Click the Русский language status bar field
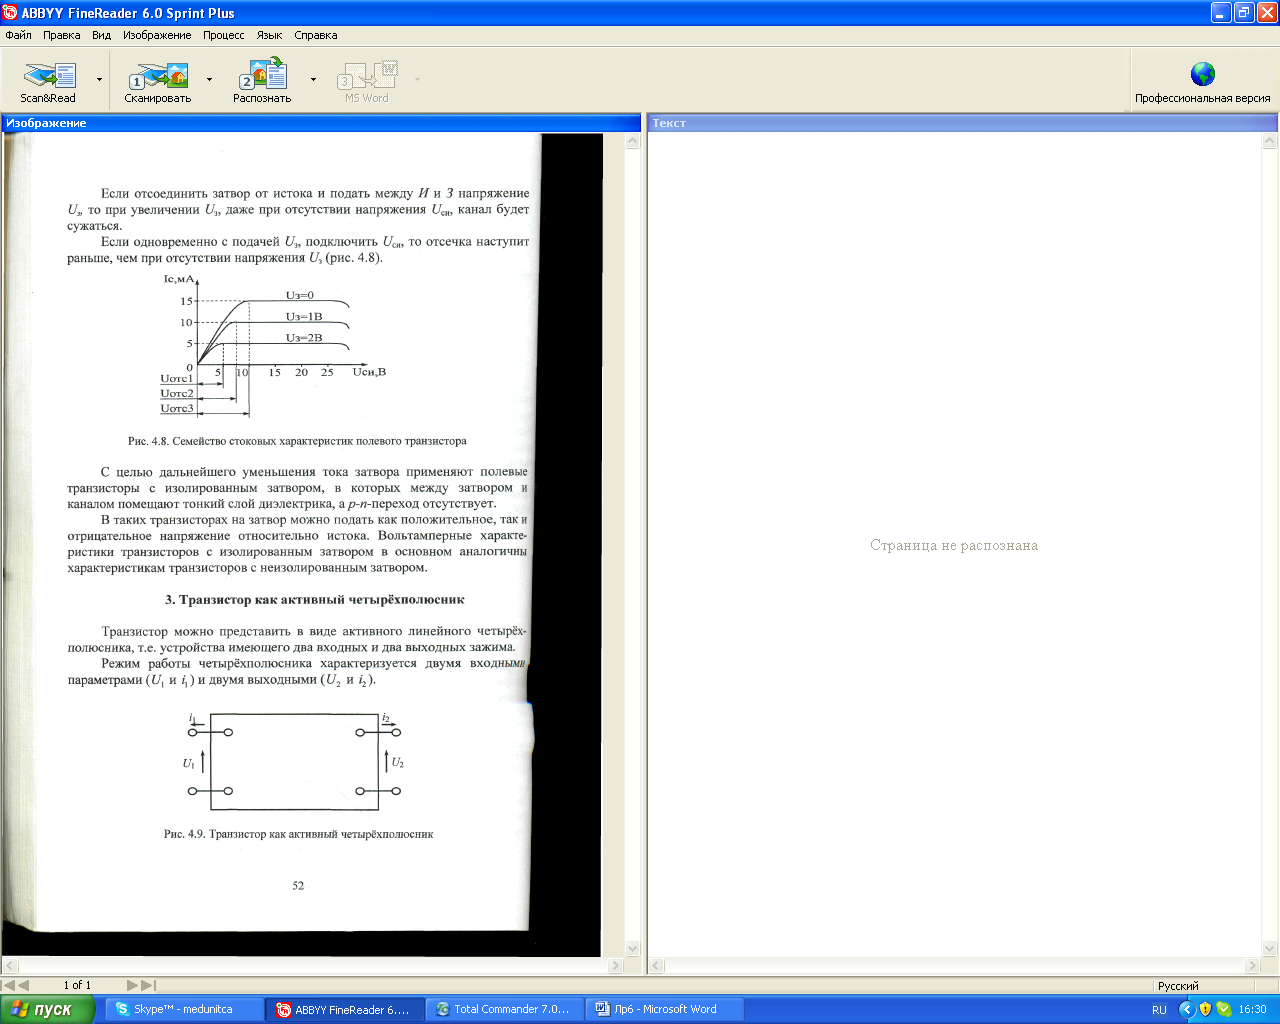 pyautogui.click(x=1216, y=986)
